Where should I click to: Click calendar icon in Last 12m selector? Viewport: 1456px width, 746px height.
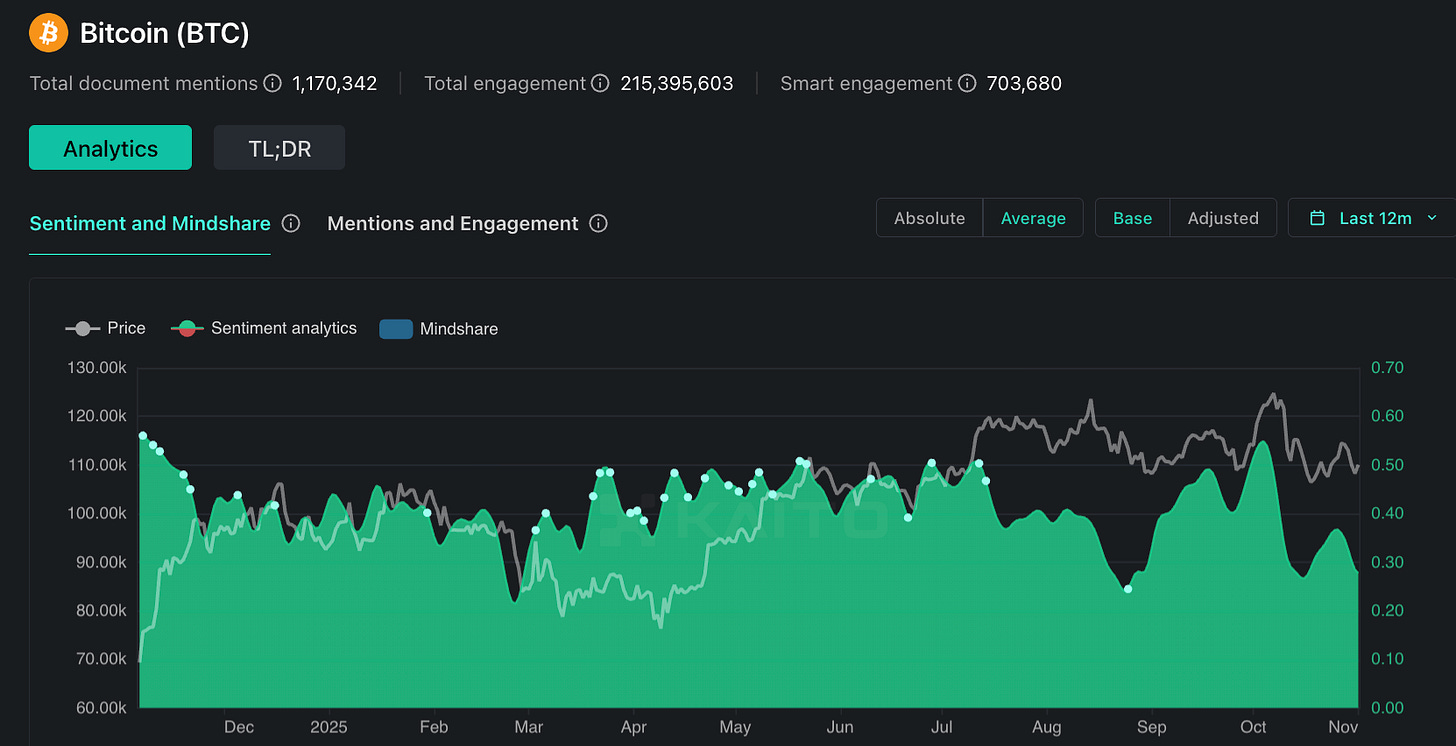(1318, 218)
